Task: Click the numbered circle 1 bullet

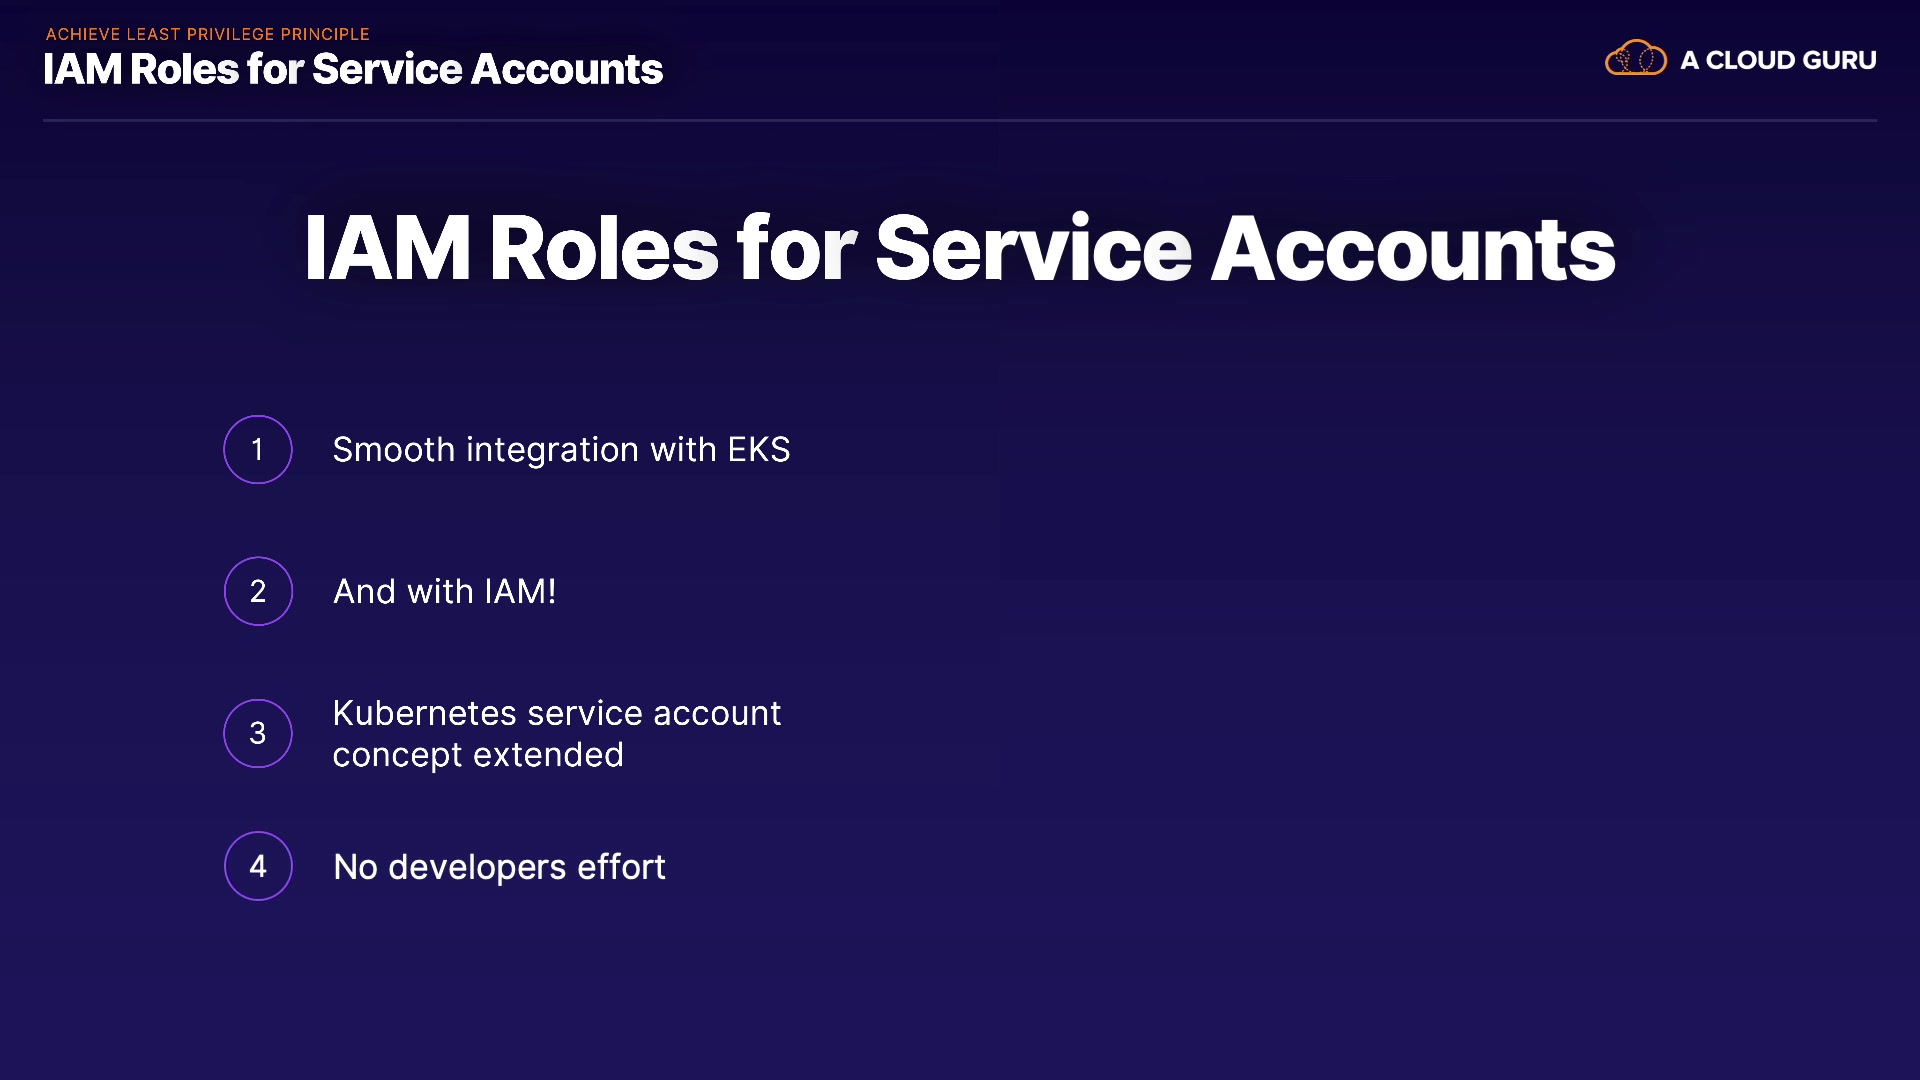Action: pos(258,450)
